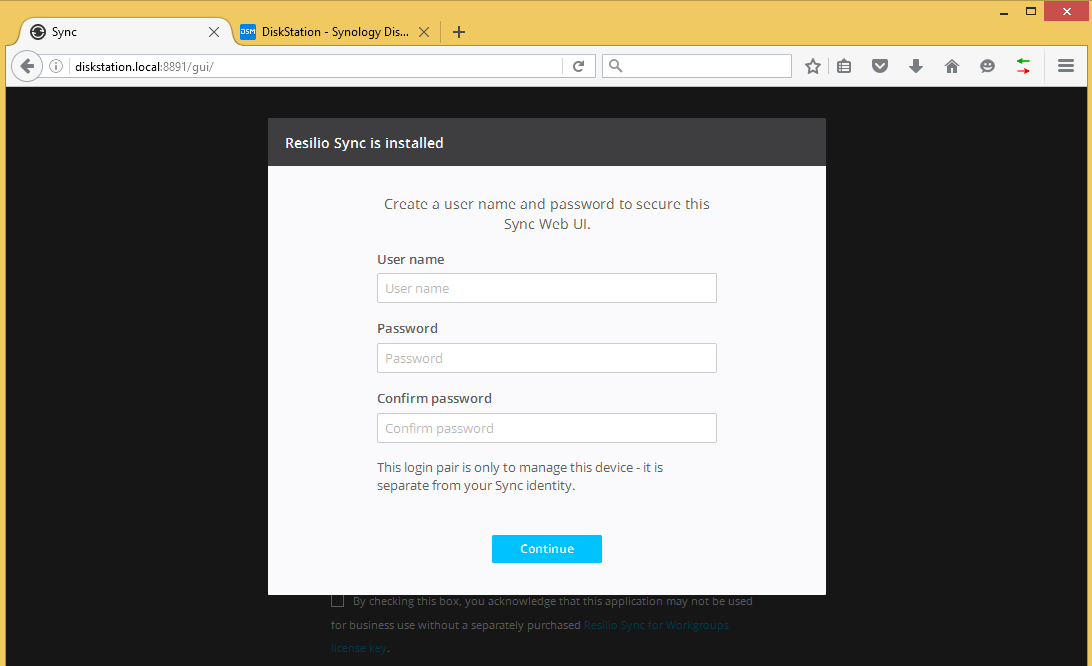Click the red-green arrows extension icon
1092x666 pixels.
tap(1023, 66)
